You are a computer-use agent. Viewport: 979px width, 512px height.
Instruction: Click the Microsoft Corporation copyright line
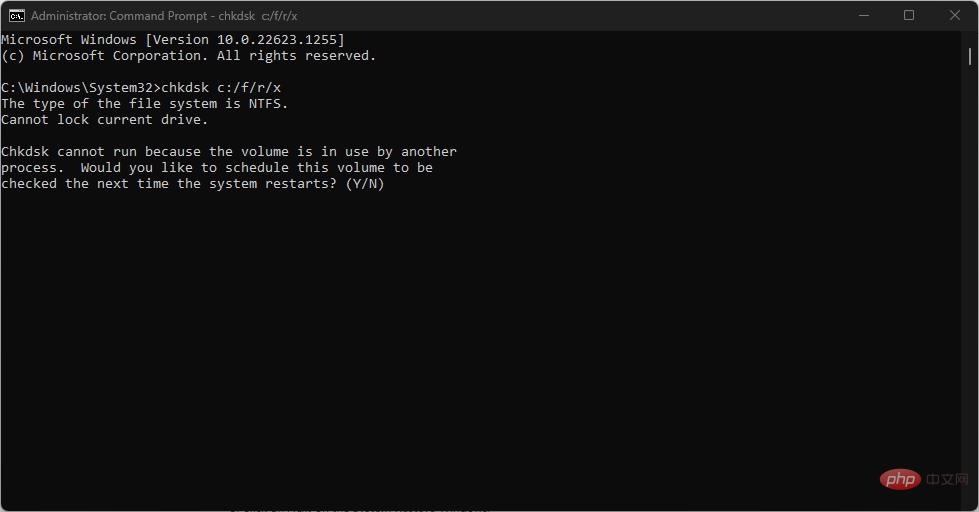coord(189,56)
